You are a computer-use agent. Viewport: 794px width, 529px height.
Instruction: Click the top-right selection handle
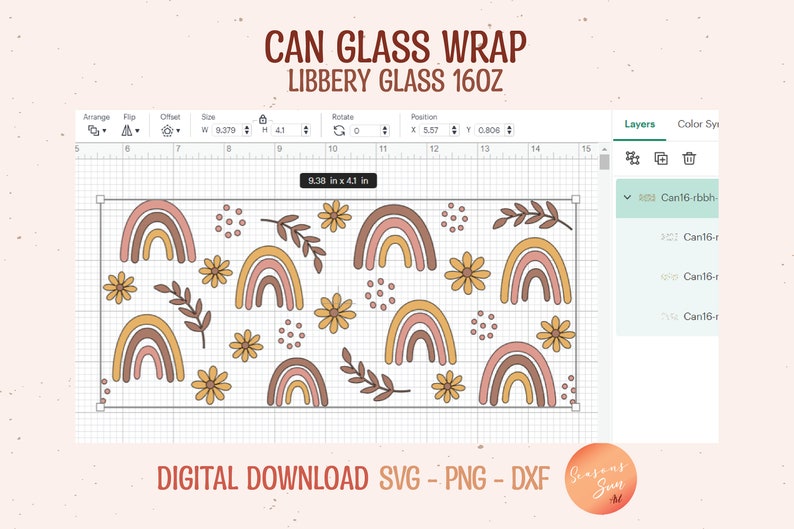(576, 199)
